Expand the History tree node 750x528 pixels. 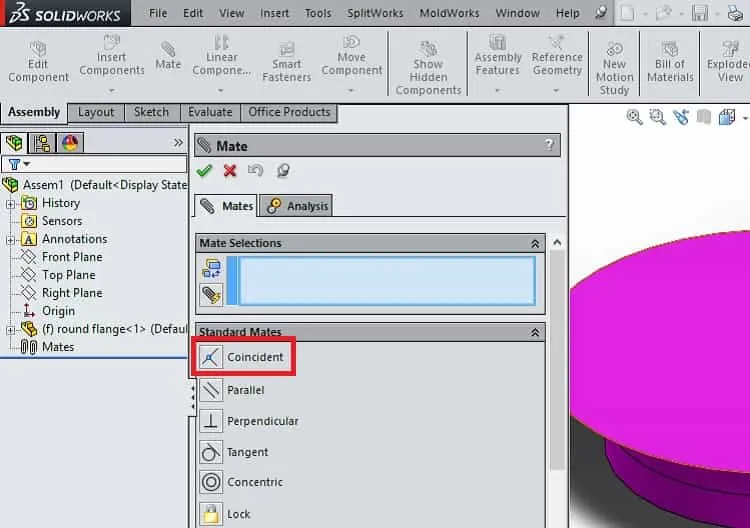tap(10, 204)
